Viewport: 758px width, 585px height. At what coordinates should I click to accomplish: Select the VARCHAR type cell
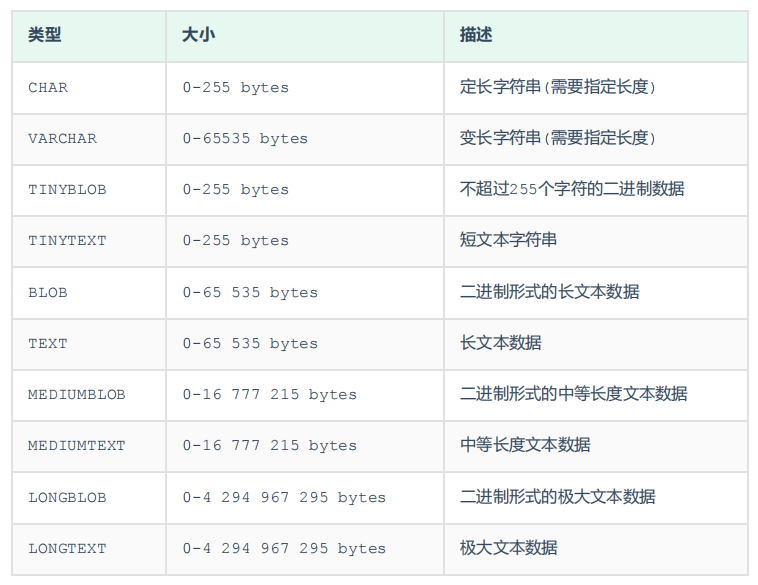62,139
